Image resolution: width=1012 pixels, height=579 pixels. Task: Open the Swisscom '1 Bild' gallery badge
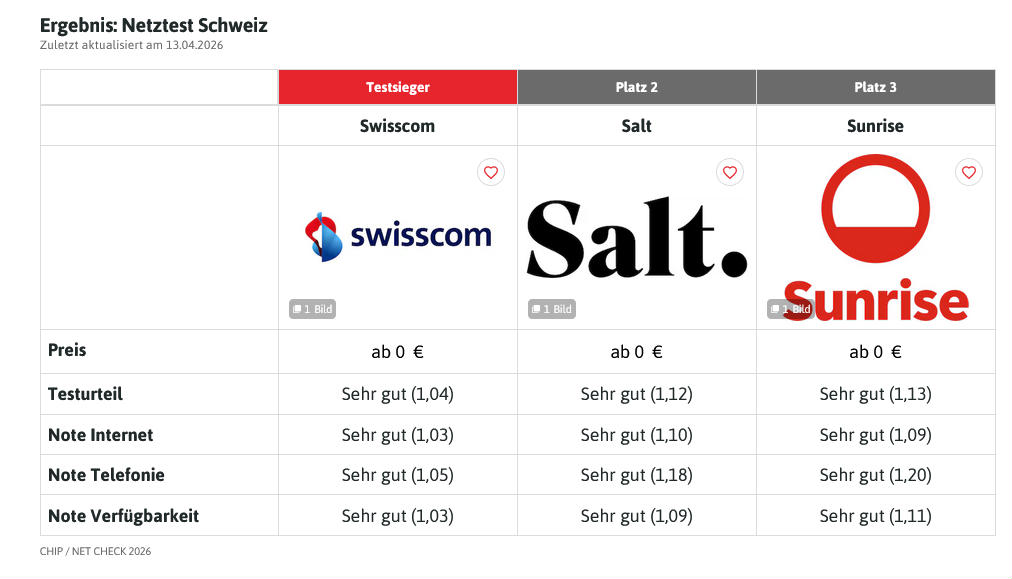coord(312,309)
